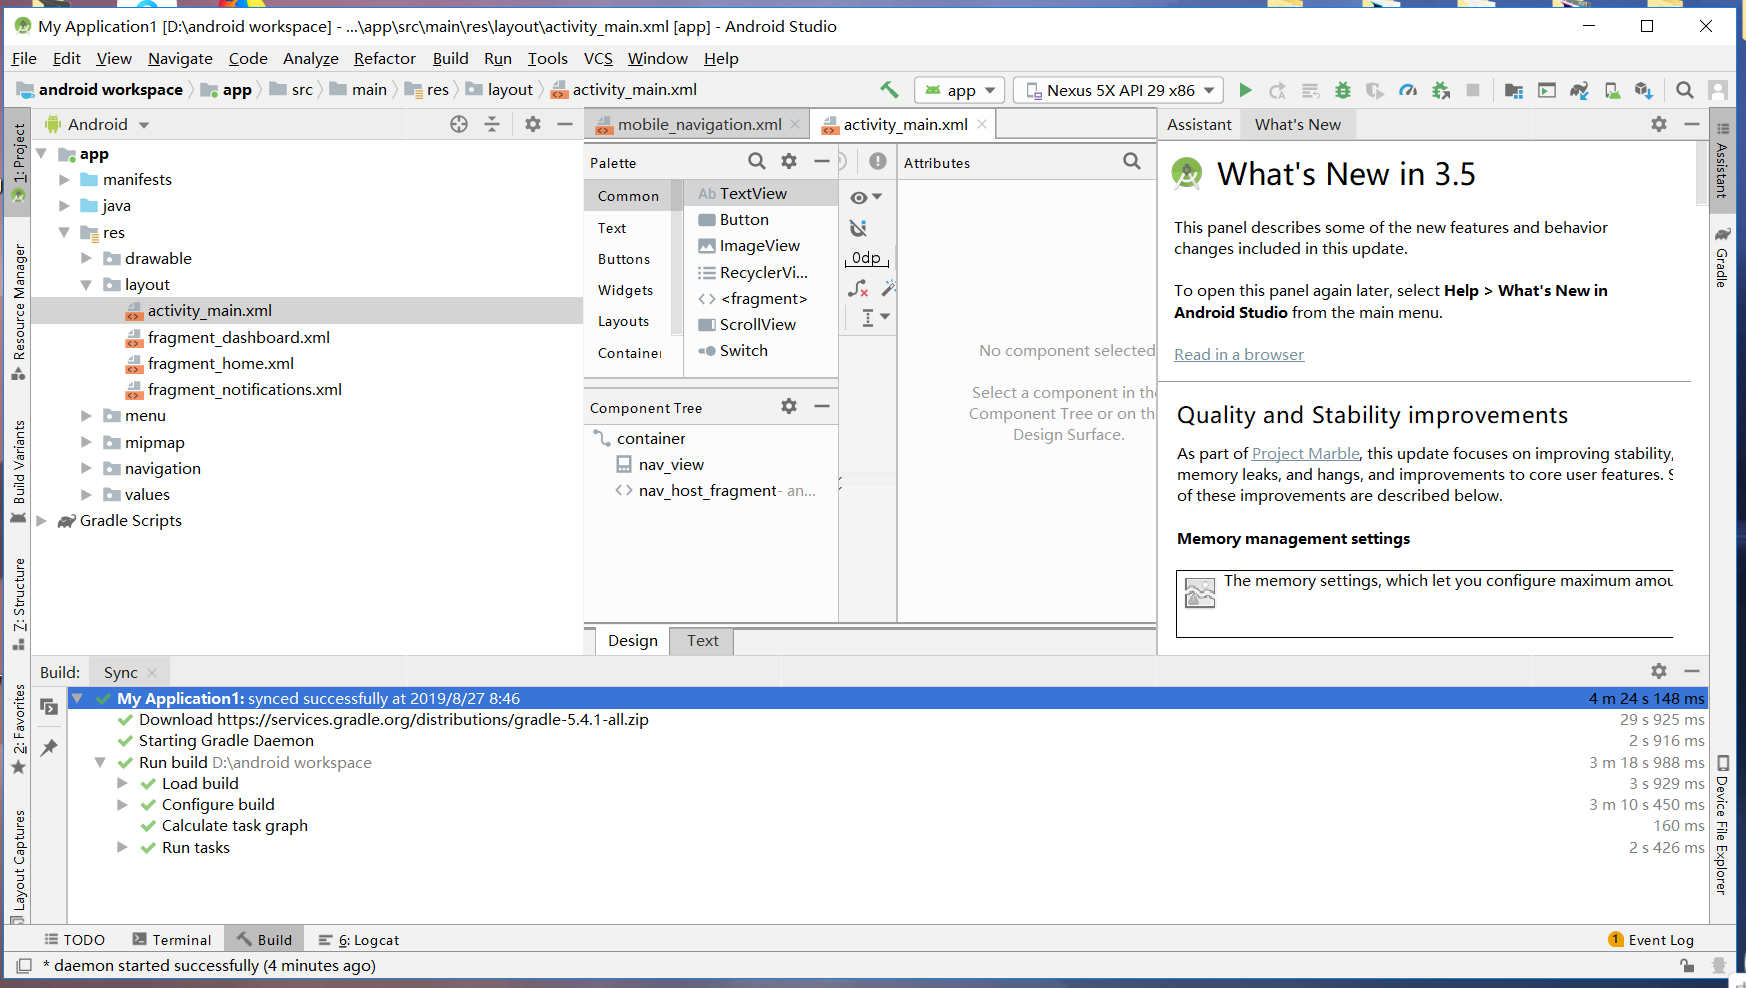Open the profiler gauge icon
This screenshot has height=988, width=1746.
coord(1408,90)
